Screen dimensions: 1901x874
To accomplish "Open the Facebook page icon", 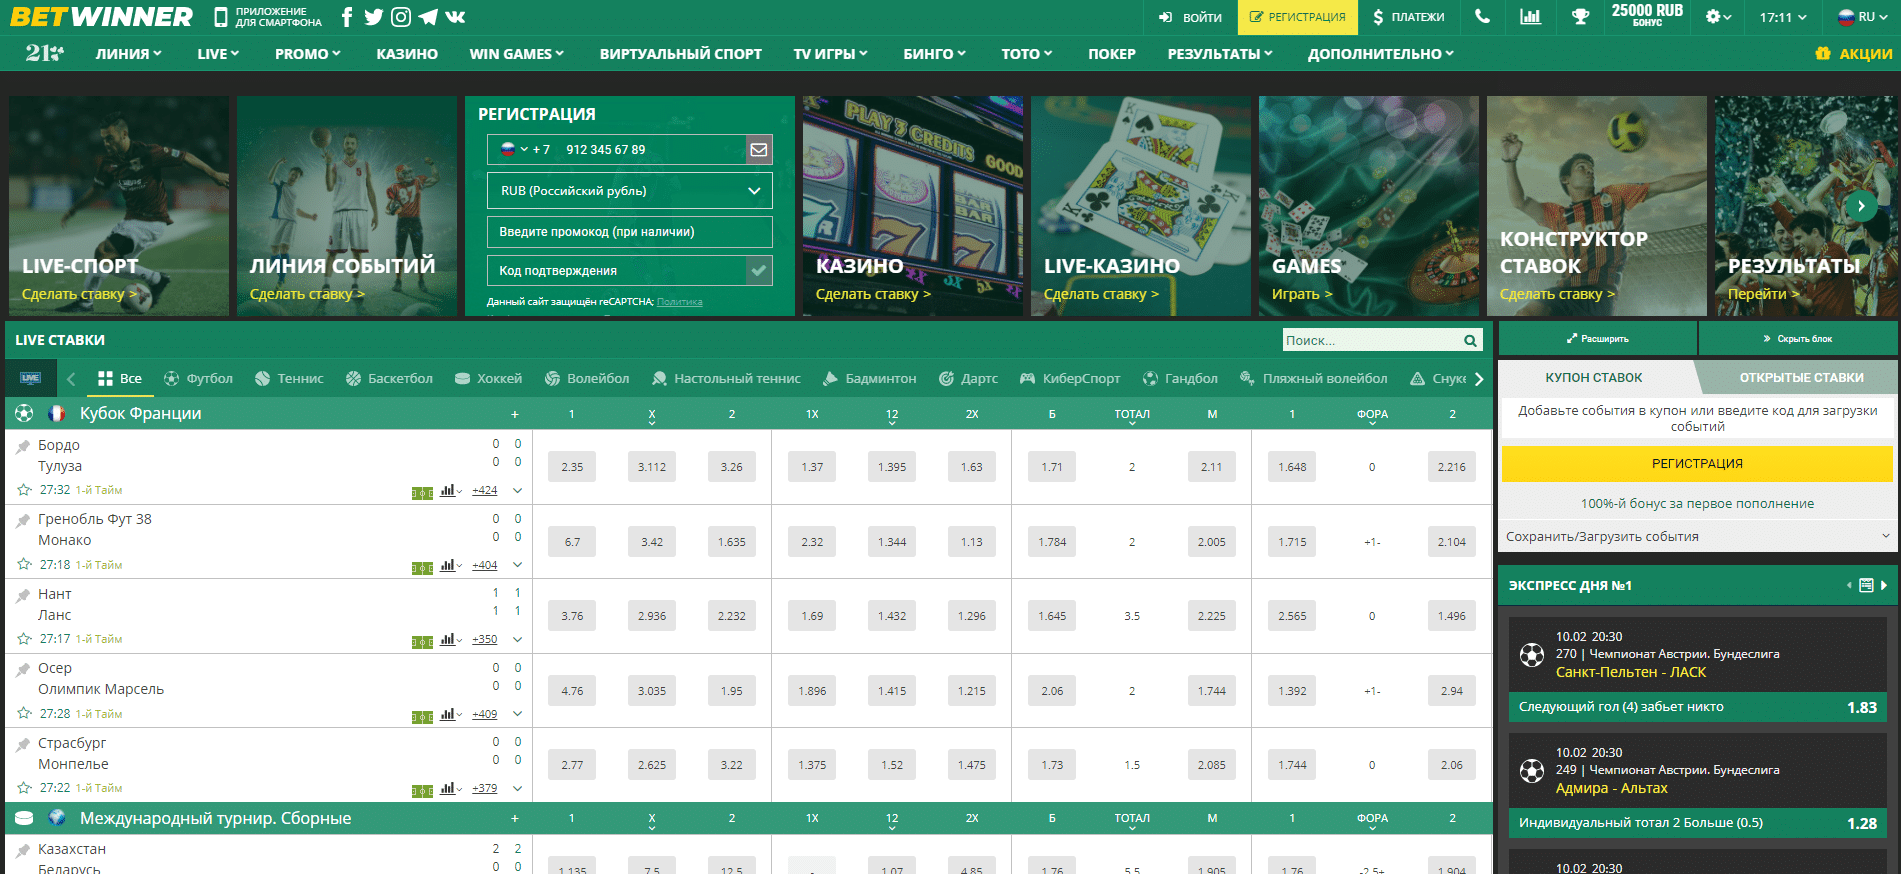I will click(x=347, y=17).
